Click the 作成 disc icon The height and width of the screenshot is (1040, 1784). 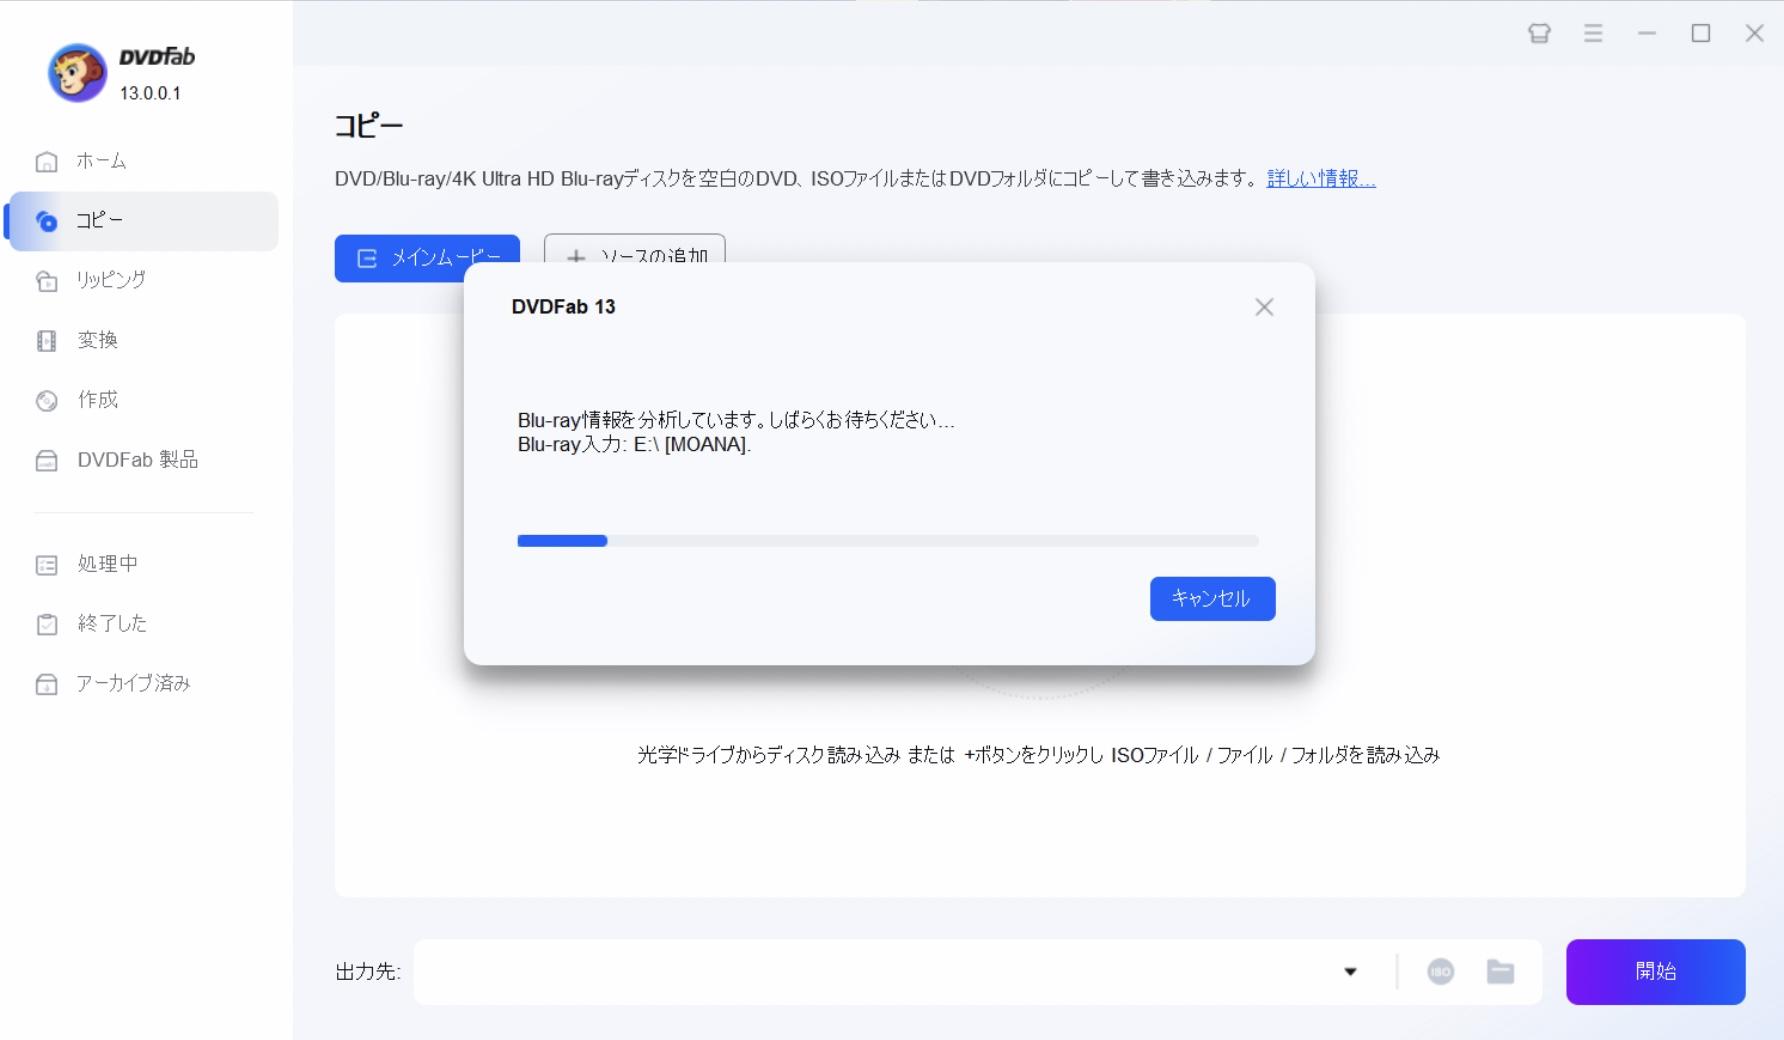click(x=46, y=401)
